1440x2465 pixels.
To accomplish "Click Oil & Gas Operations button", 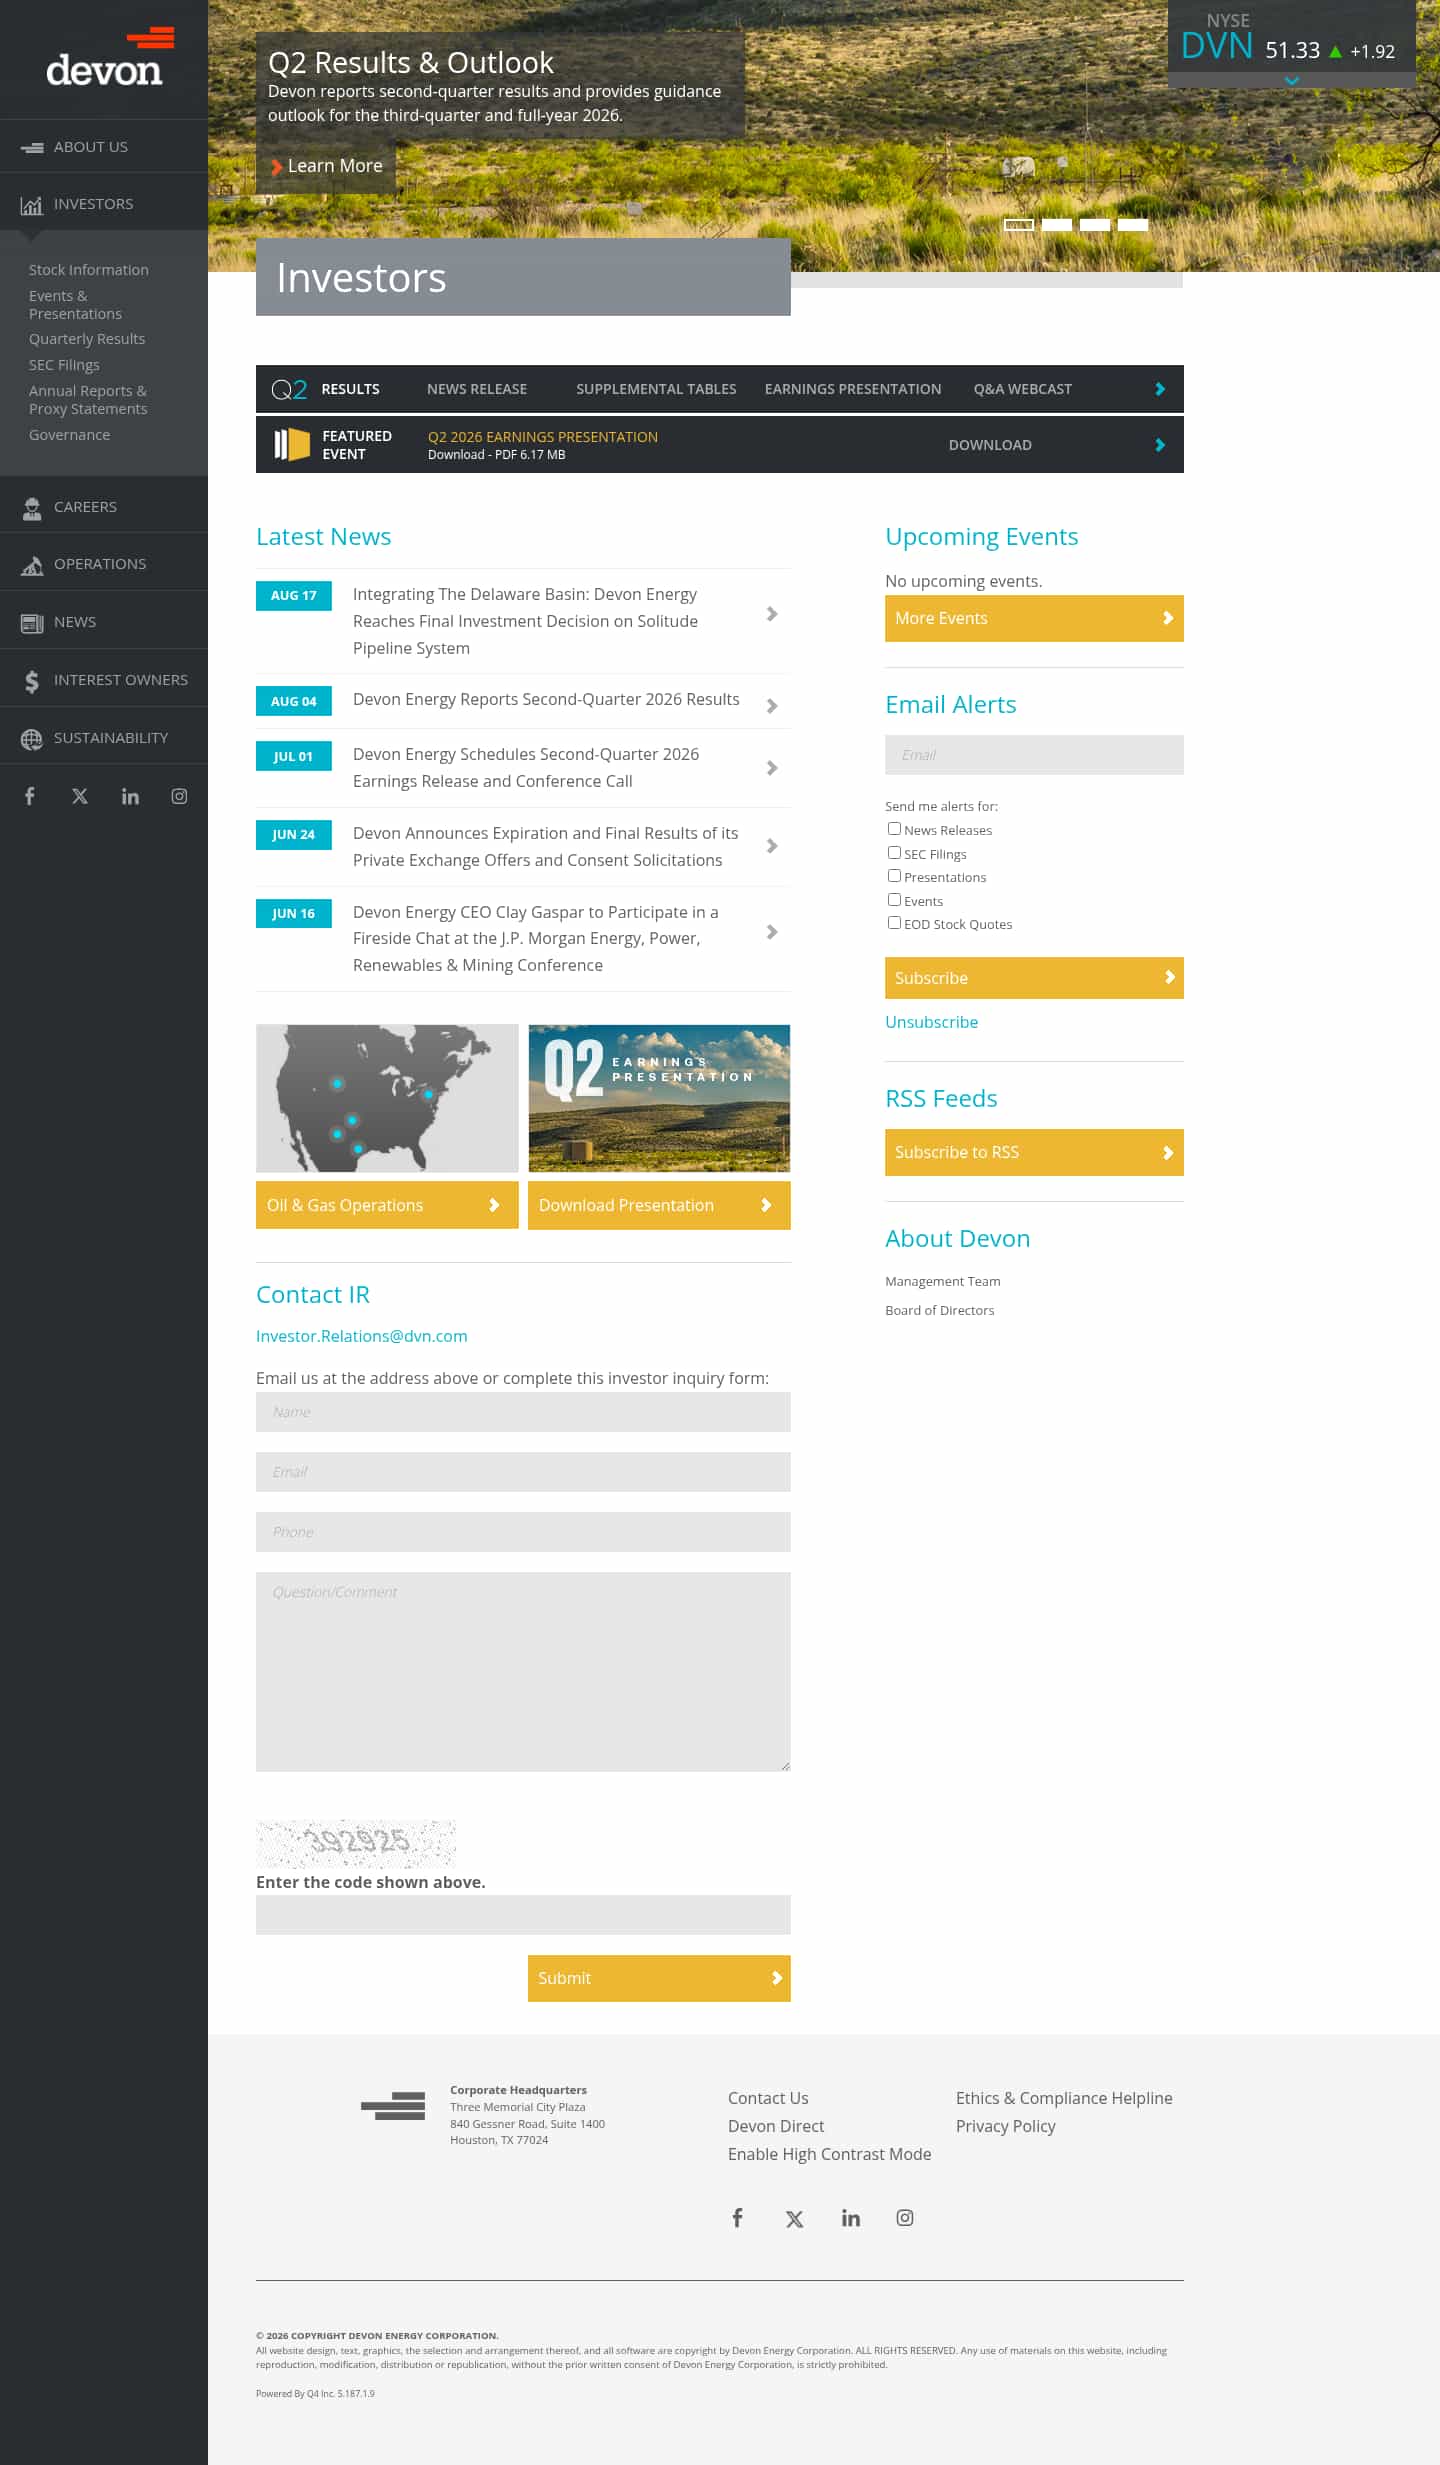I will [x=387, y=1205].
